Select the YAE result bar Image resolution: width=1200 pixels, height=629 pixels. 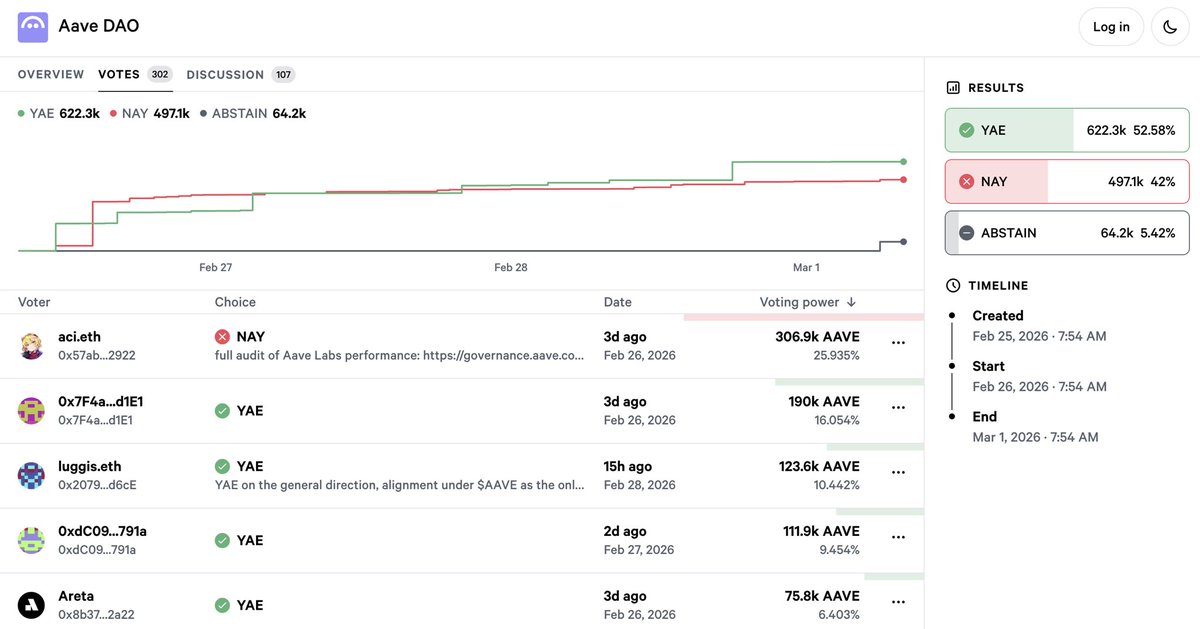[1067, 130]
